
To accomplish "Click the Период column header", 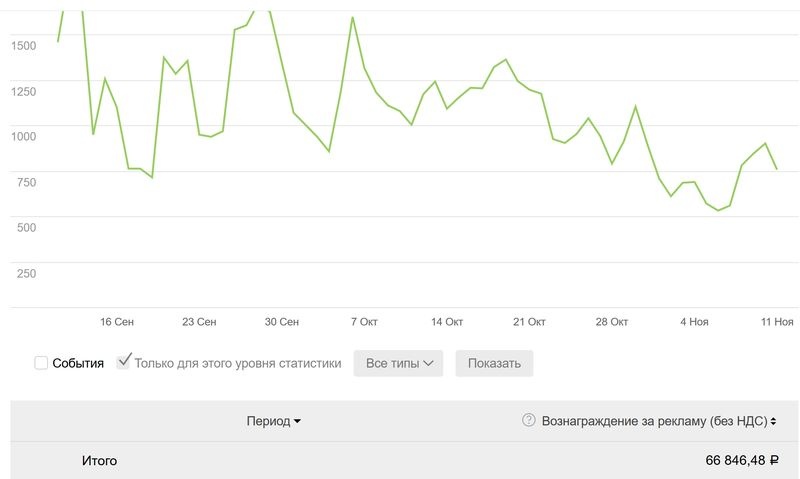I will coord(268,421).
